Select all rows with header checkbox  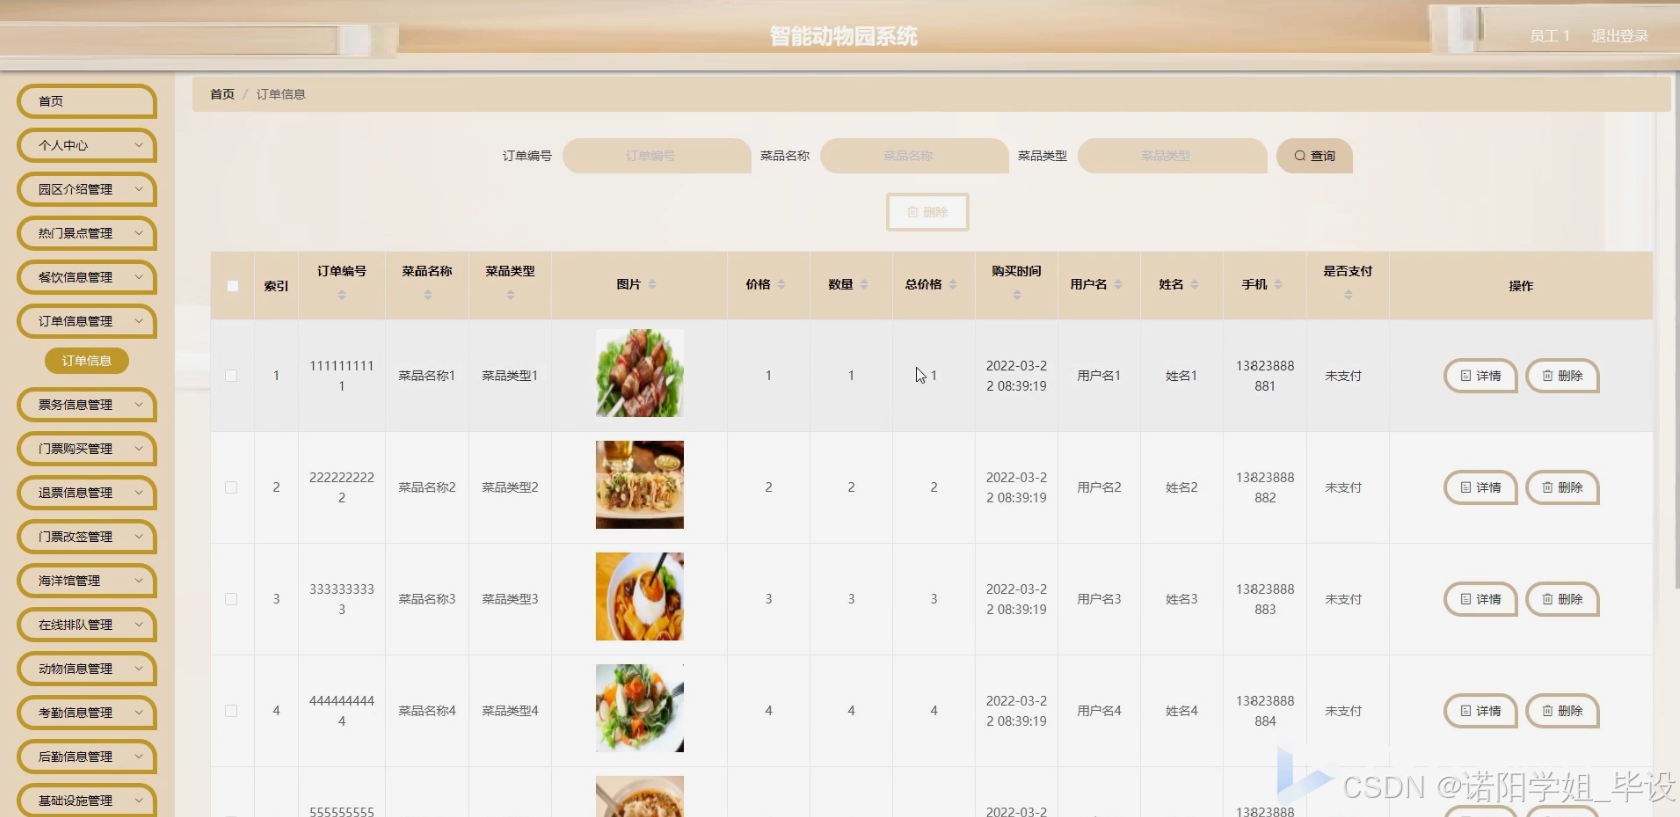click(x=232, y=286)
